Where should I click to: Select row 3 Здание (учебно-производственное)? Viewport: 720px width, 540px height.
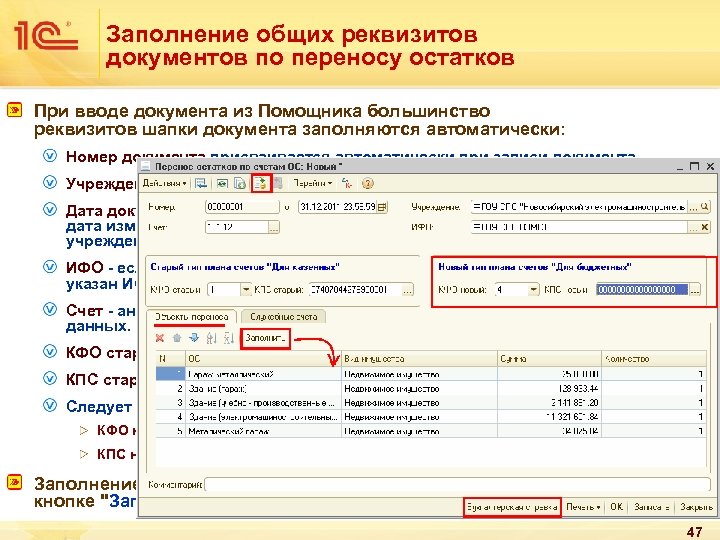pyautogui.click(x=431, y=403)
